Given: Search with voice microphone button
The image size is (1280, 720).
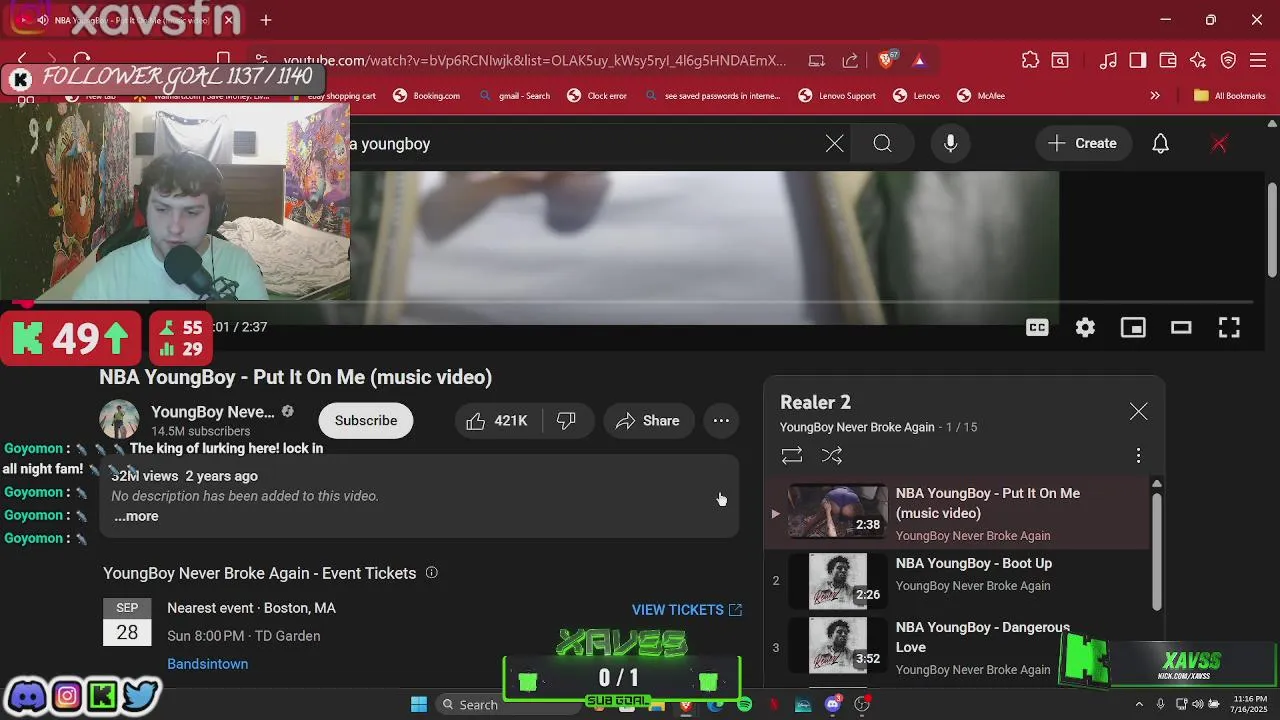Looking at the screenshot, I should [951, 144].
